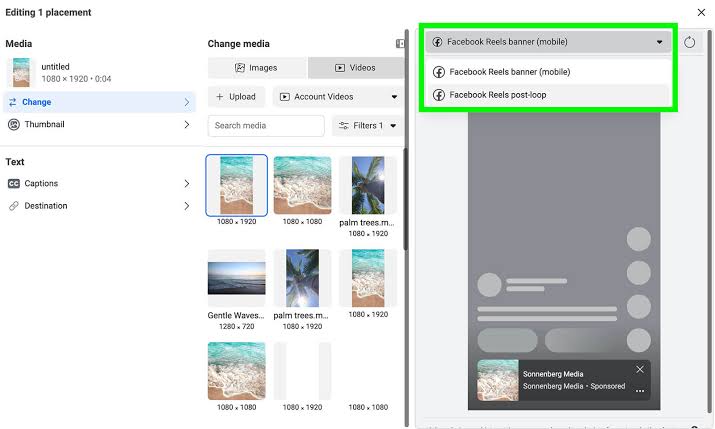Select the Gentle Waves video thumbnail
The height and width of the screenshot is (429, 715).
(237, 278)
